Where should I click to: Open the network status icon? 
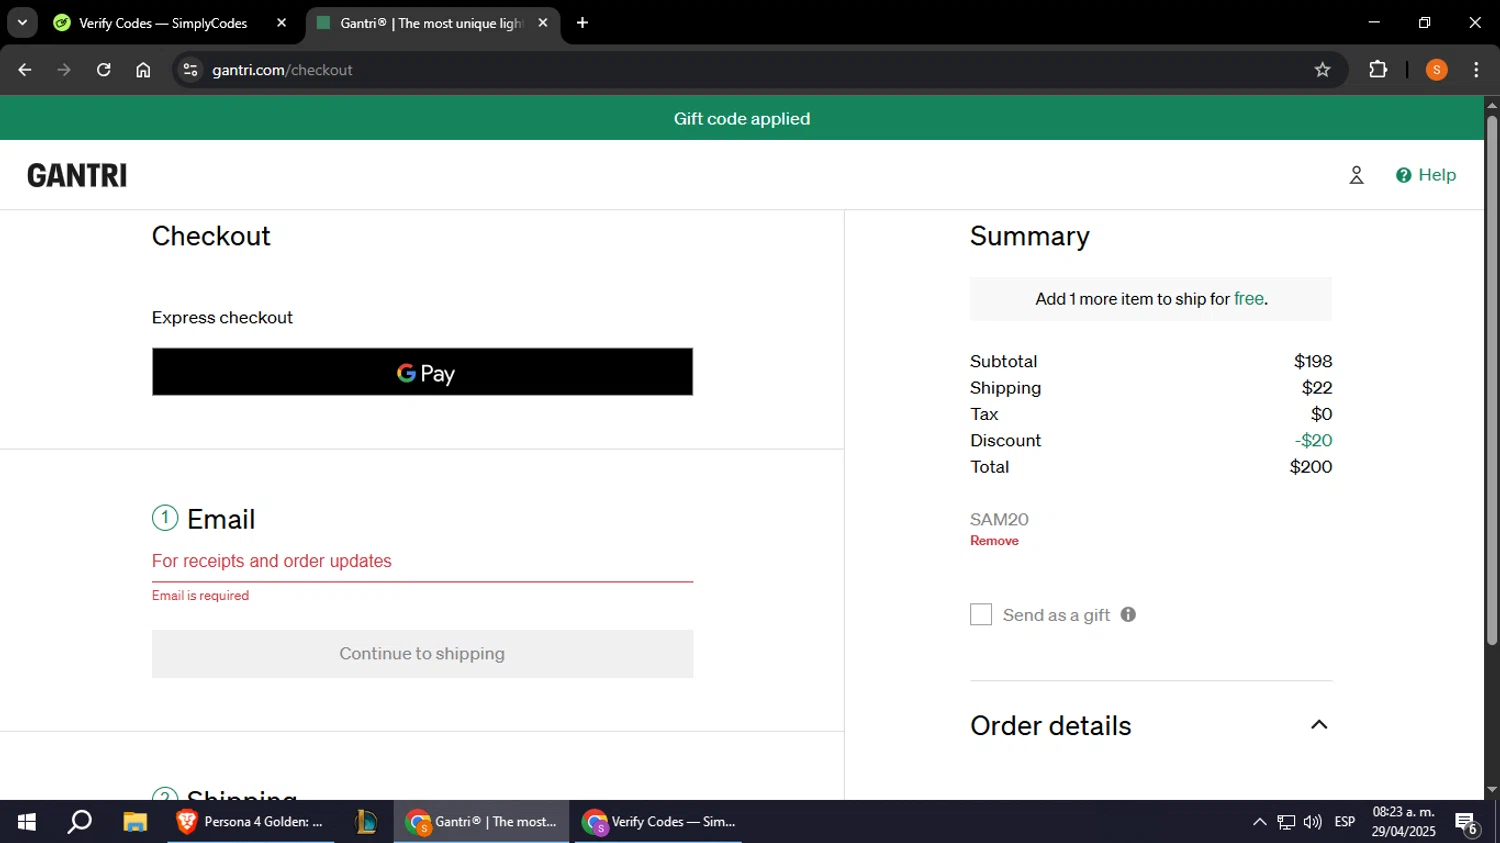pyautogui.click(x=1286, y=822)
